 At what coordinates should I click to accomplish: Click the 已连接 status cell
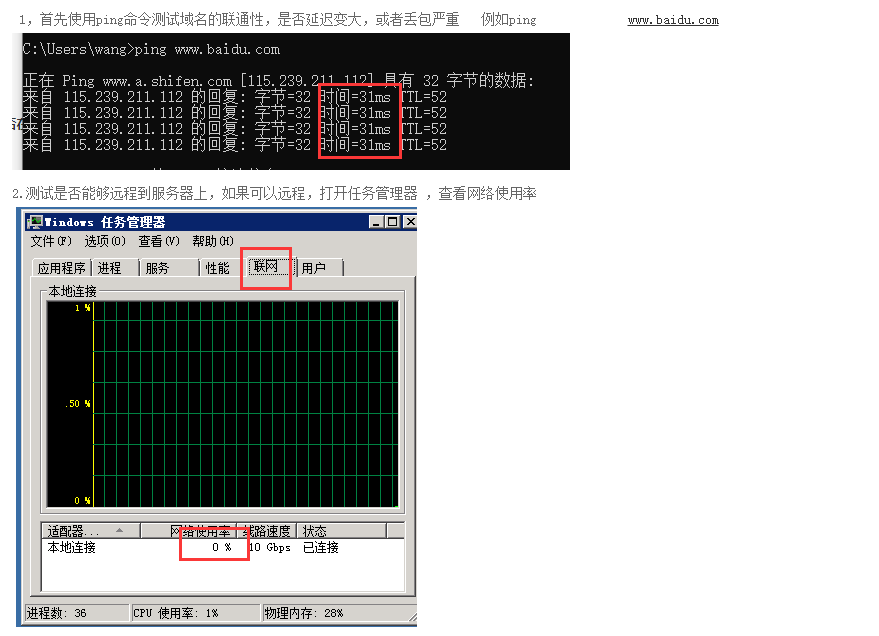pyautogui.click(x=321, y=547)
